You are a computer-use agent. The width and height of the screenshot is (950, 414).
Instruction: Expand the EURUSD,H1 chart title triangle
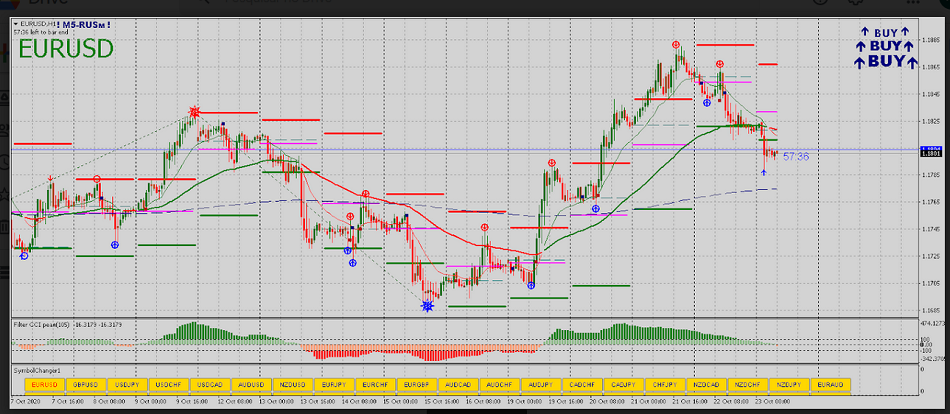point(15,22)
